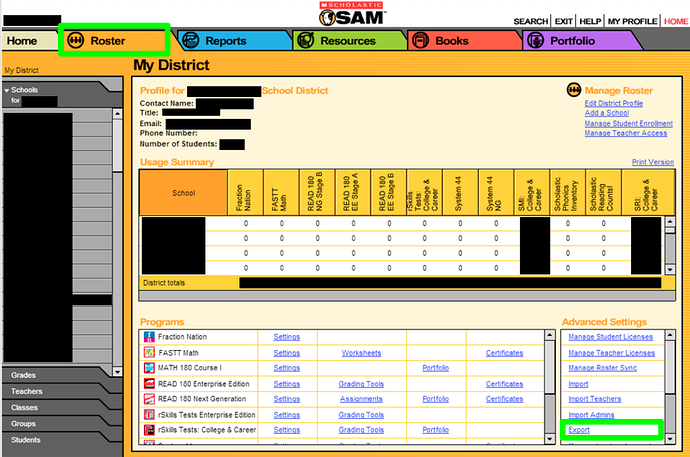Click the Manage Roster round icon
The height and width of the screenshot is (457, 690).
click(573, 90)
